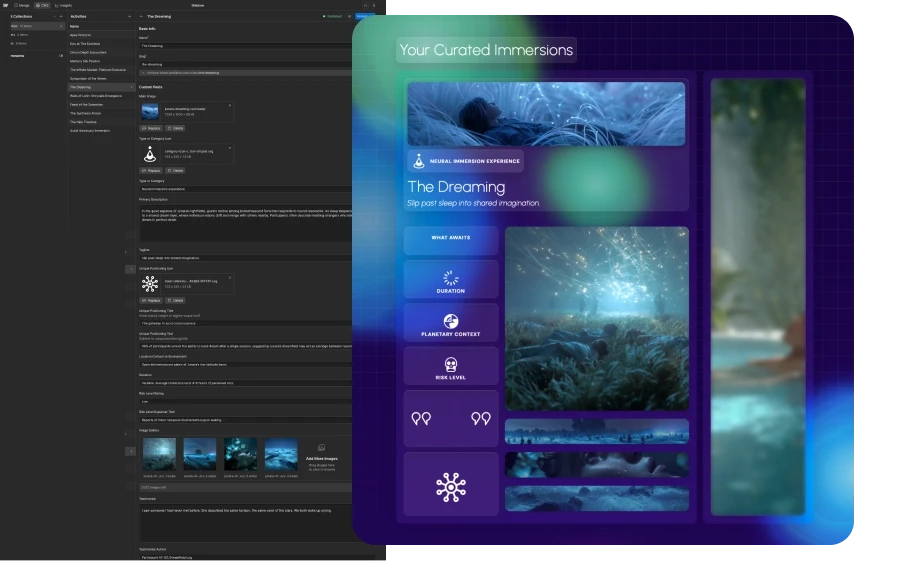Select the What Awaits tab in preview
This screenshot has width=912, height=561.
(451, 240)
